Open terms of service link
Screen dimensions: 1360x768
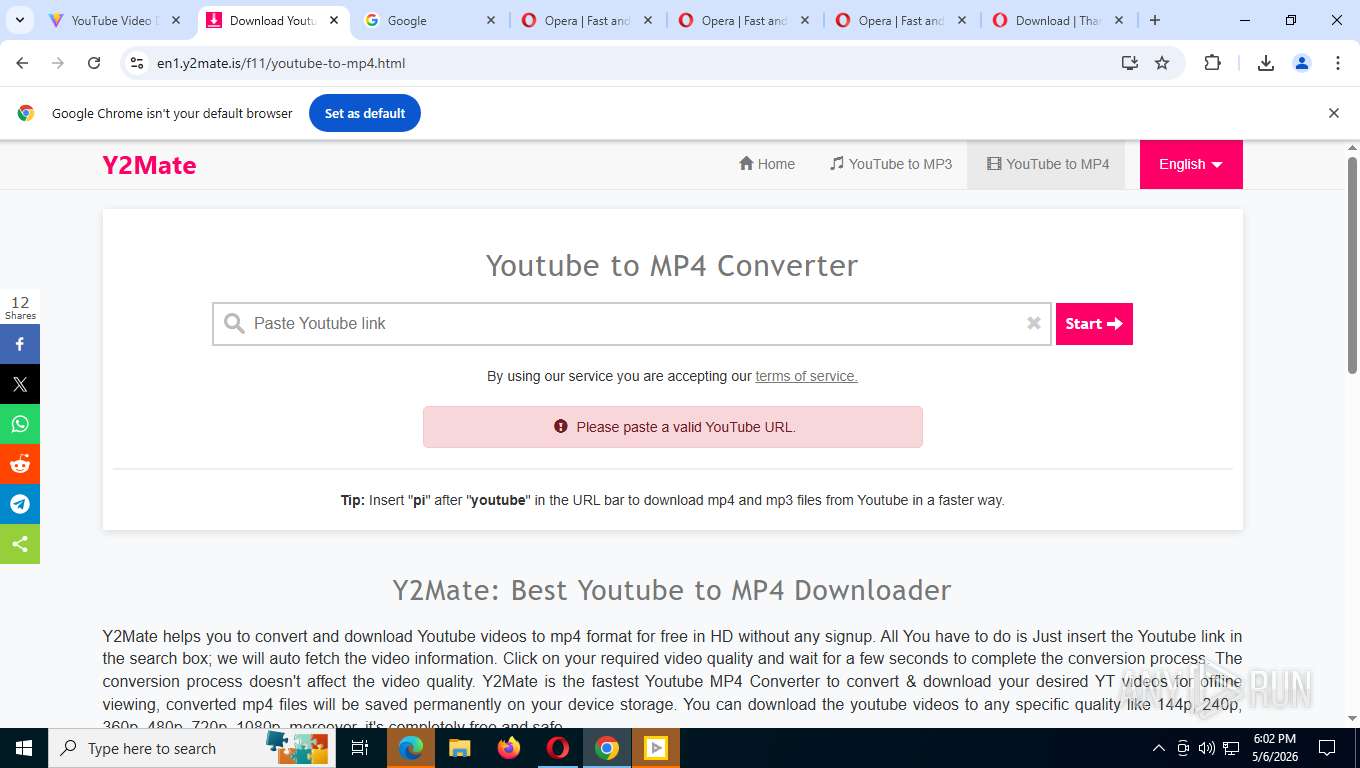tap(806, 376)
